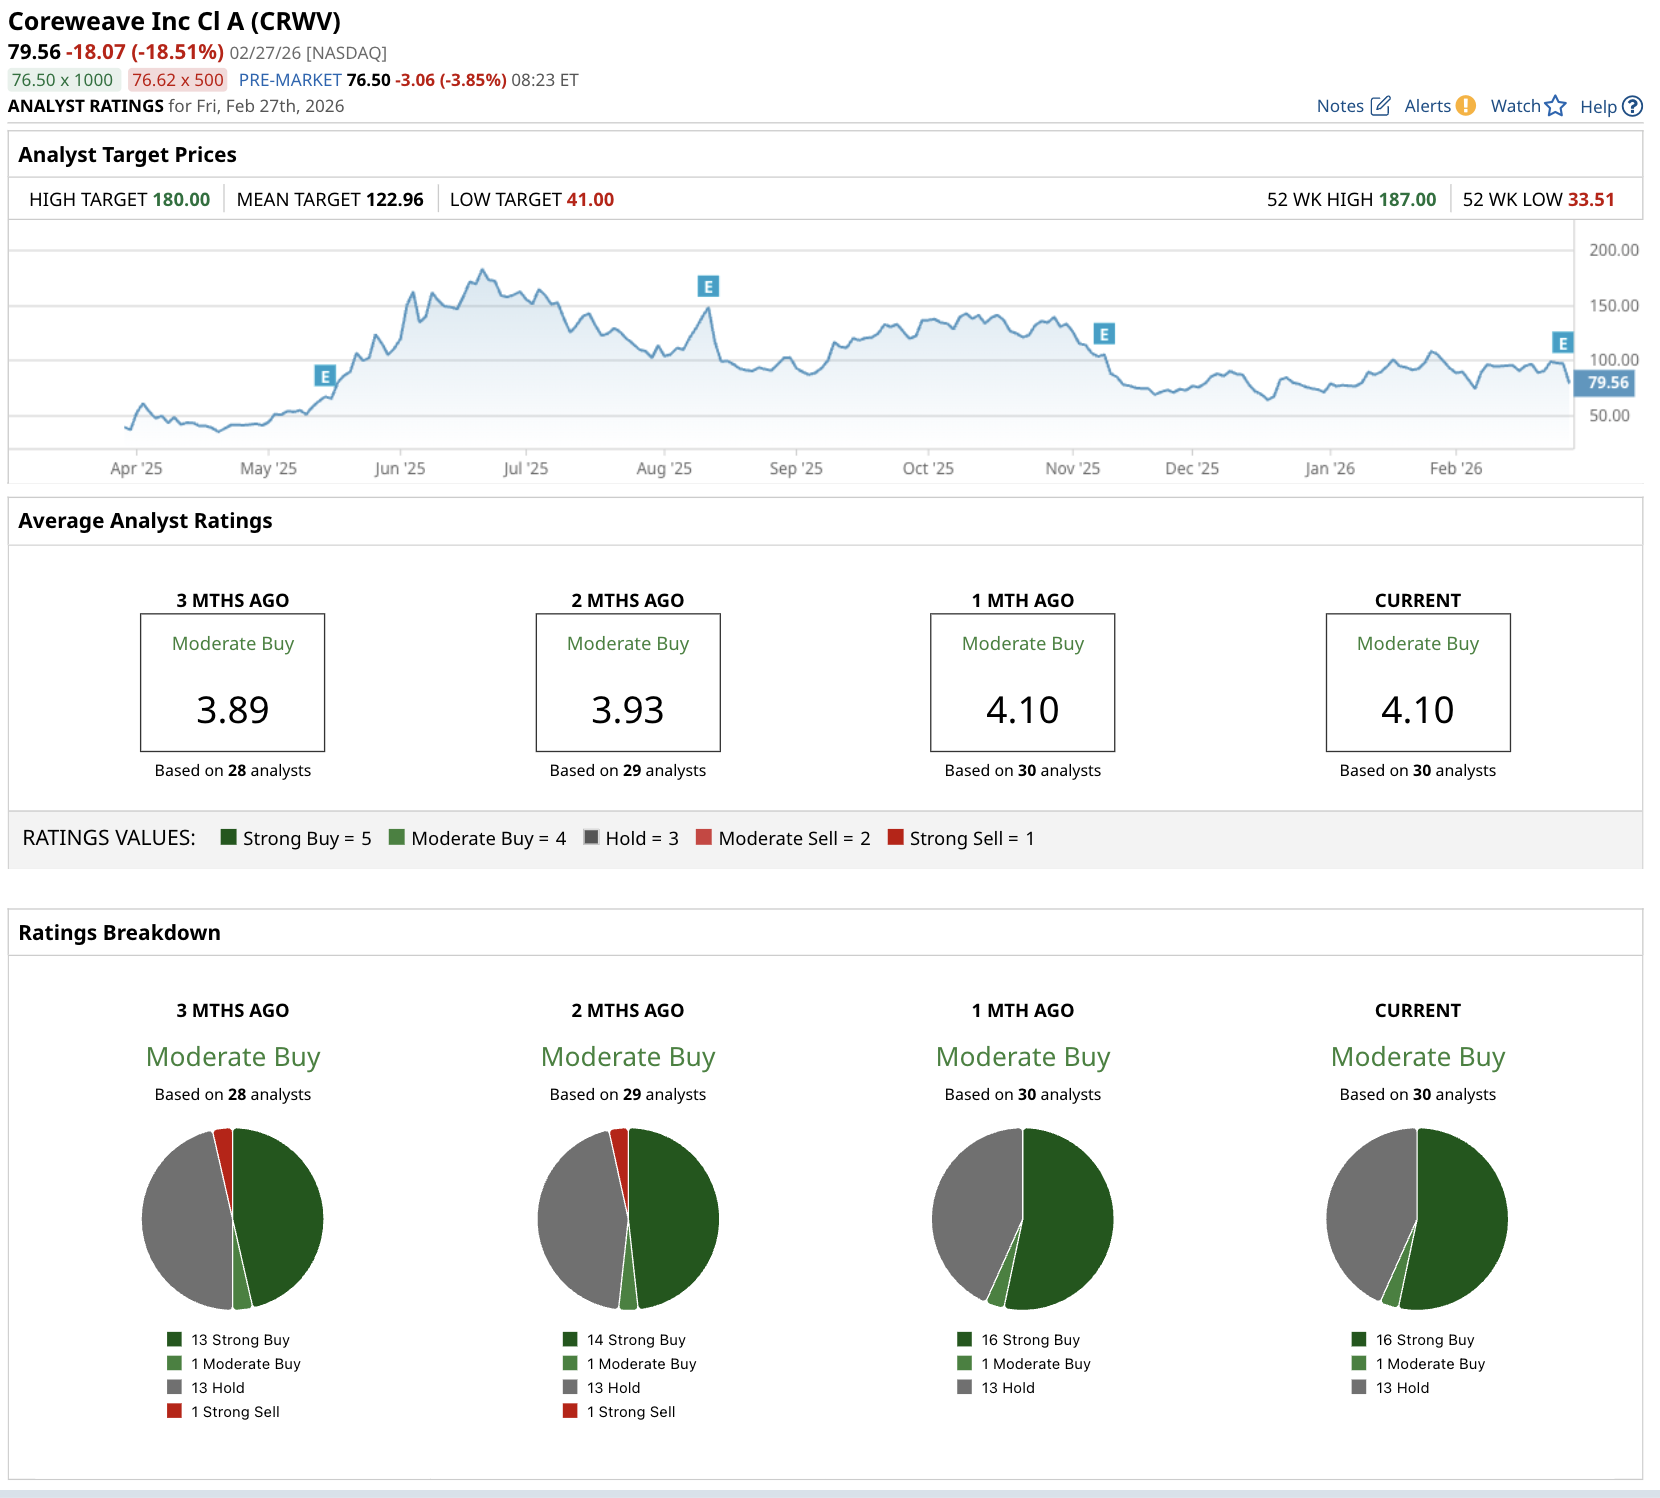The image size is (1660, 1498).
Task: Click the earnings marker after Feb '26
Action: [1562, 343]
